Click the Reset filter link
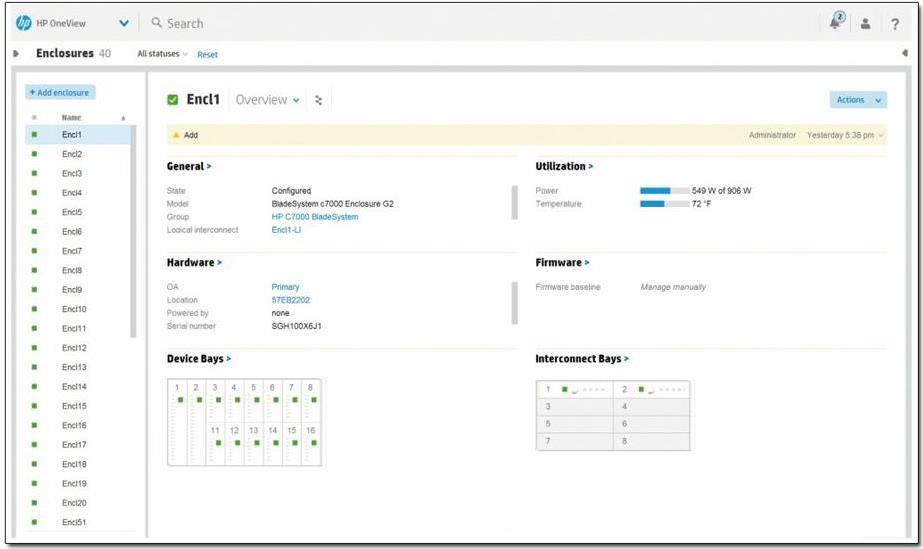This screenshot has height=549, width=923. [207, 55]
